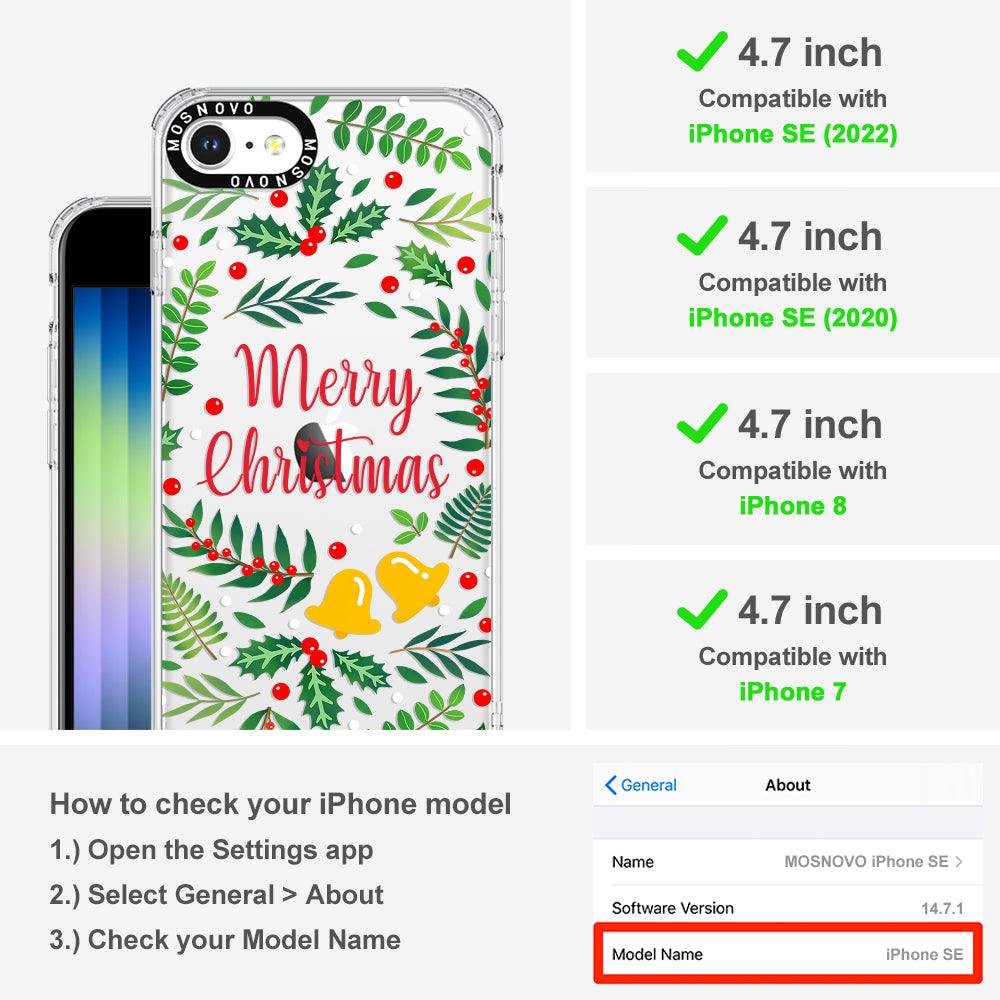Click the green checkmark beside iPhone SE (2022)
This screenshot has width=1000, height=1000.
pos(702,51)
